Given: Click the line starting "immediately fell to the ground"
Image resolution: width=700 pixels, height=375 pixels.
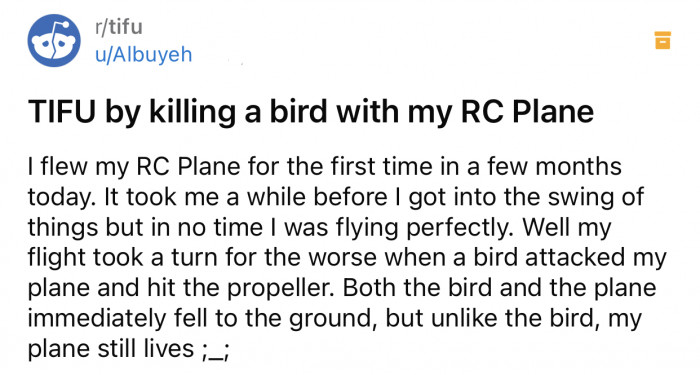Looking at the screenshot, I should [335, 319].
